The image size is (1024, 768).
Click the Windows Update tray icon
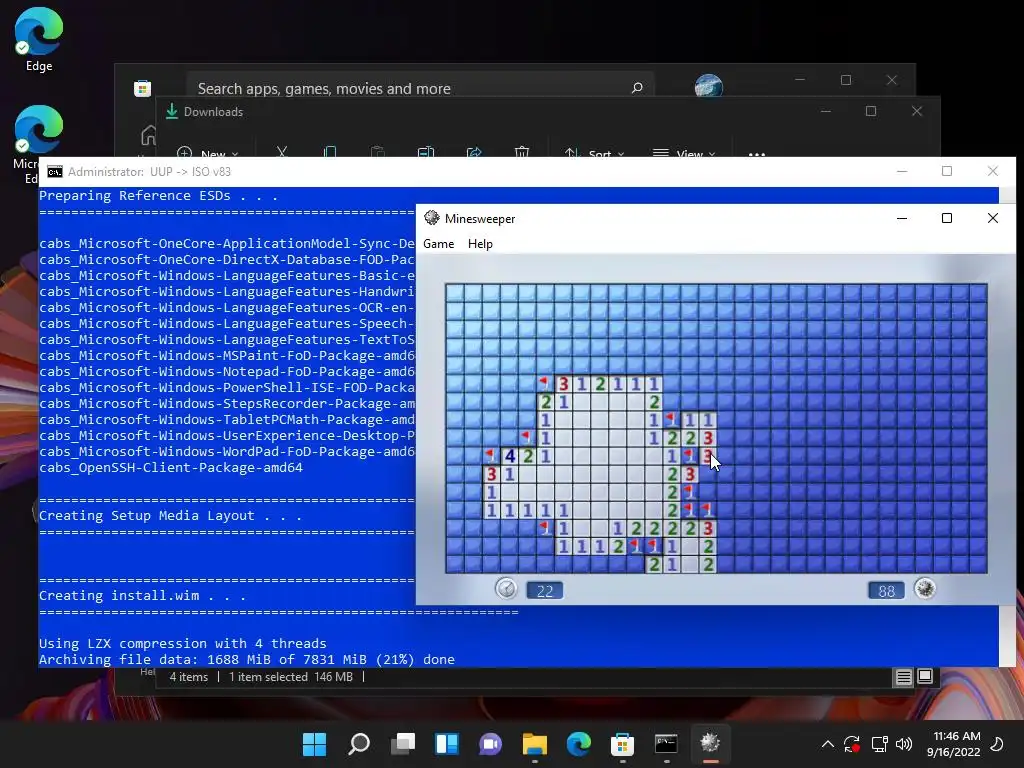click(852, 744)
